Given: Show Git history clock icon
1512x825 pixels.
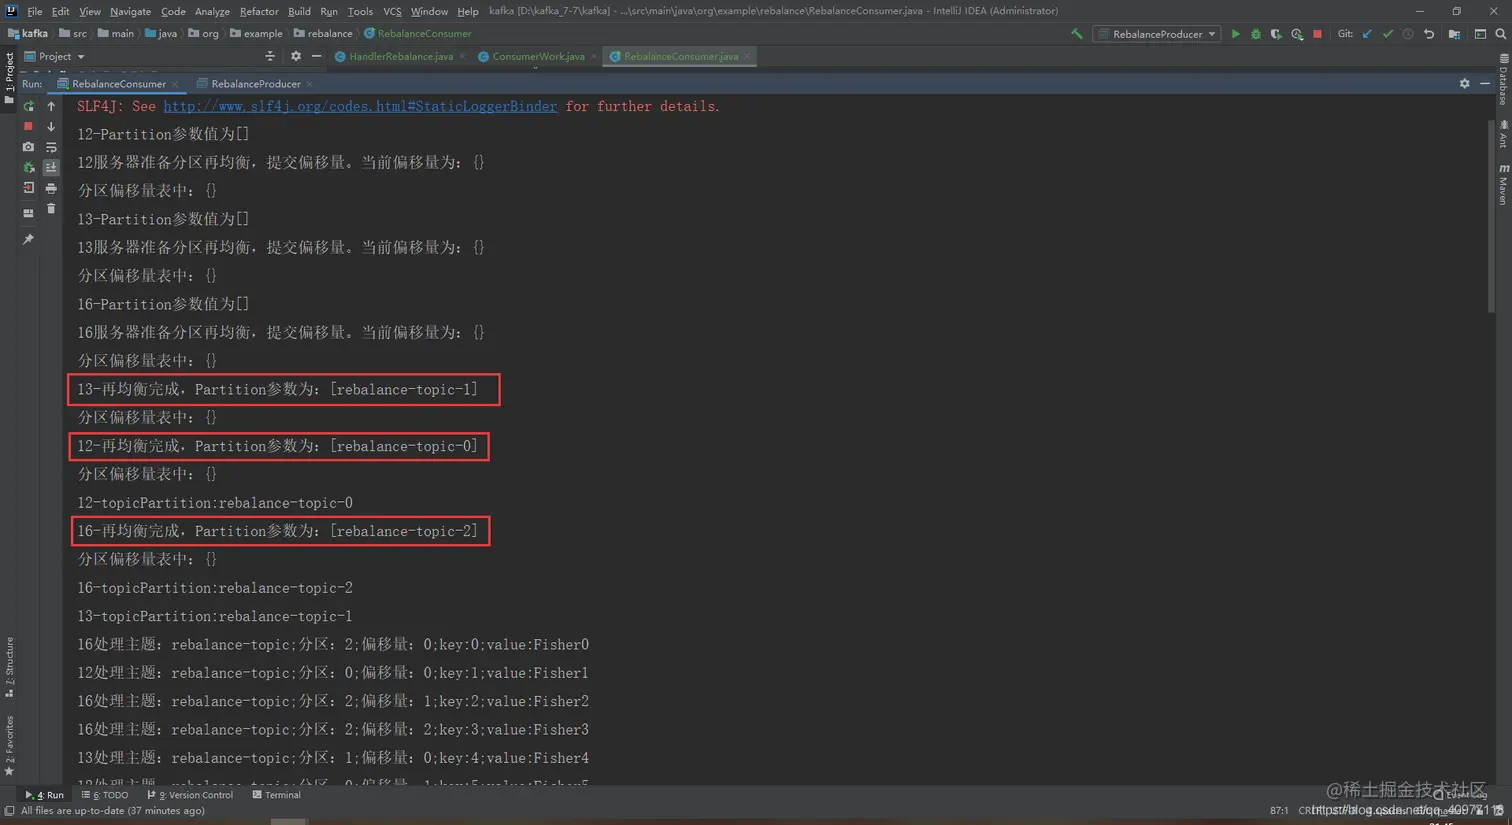Looking at the screenshot, I should point(1408,34).
